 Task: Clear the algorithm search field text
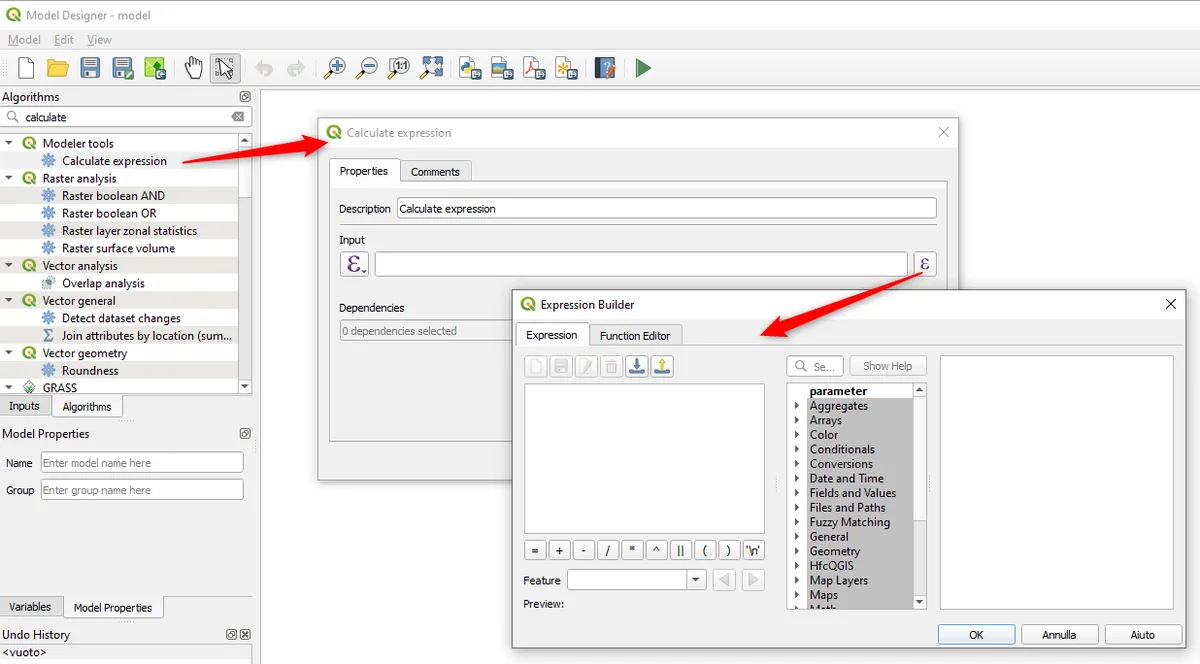pos(238,117)
